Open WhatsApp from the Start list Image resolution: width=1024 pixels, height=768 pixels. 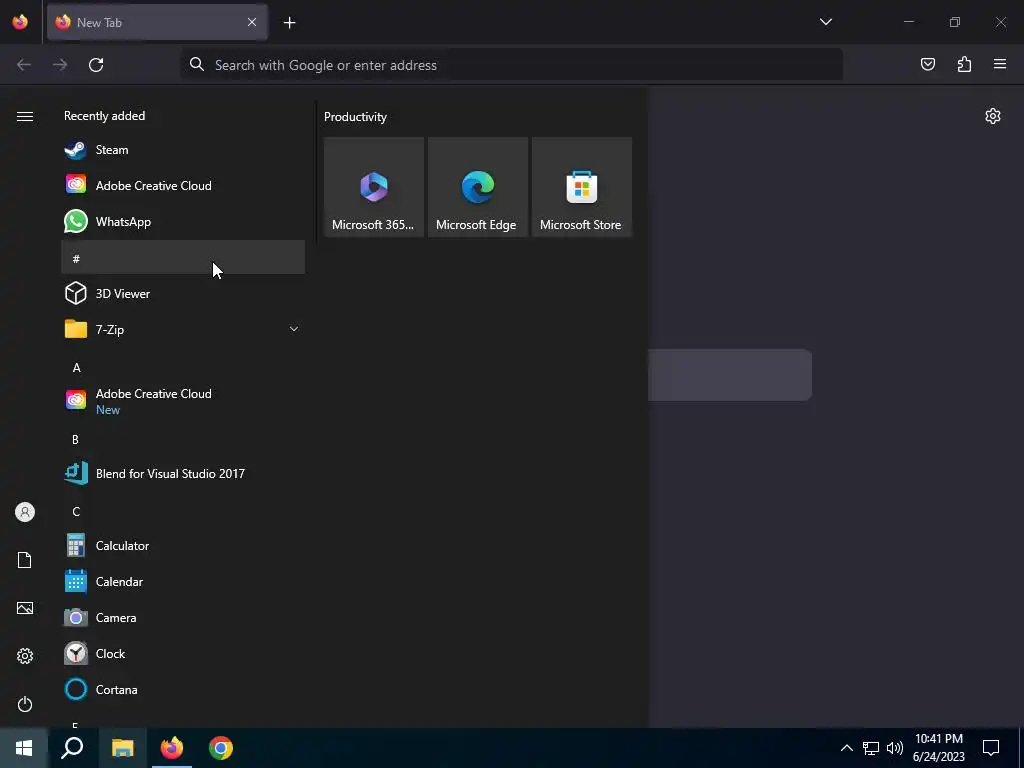pos(183,221)
